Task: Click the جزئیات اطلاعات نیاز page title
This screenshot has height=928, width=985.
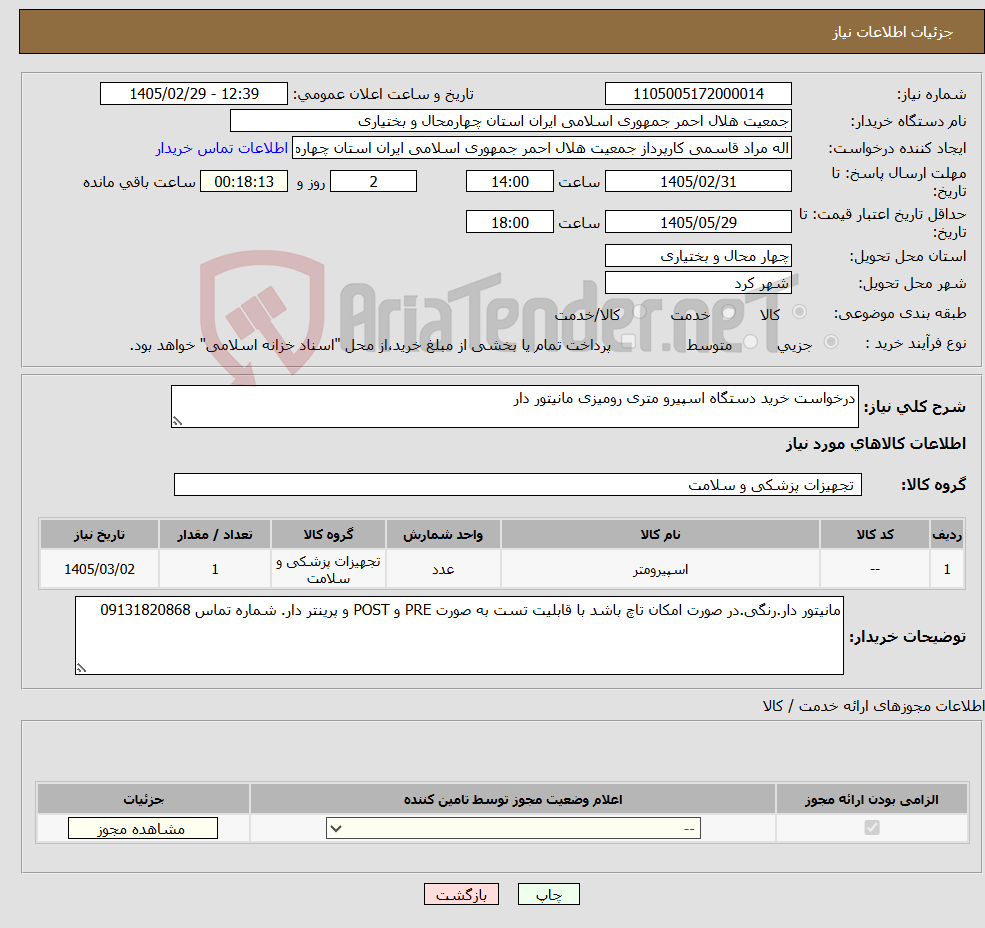Action: 893,32
